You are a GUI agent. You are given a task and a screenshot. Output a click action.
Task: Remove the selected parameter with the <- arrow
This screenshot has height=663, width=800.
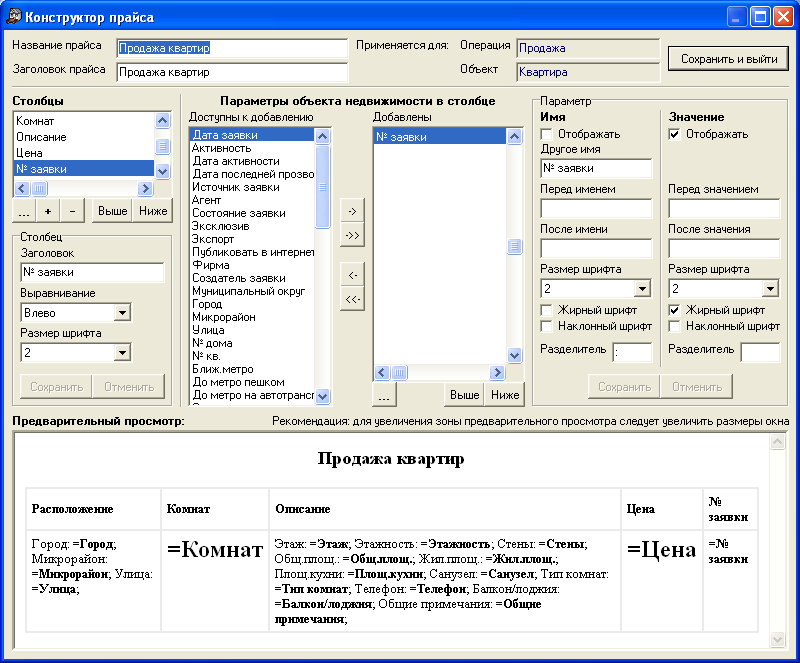tap(353, 276)
